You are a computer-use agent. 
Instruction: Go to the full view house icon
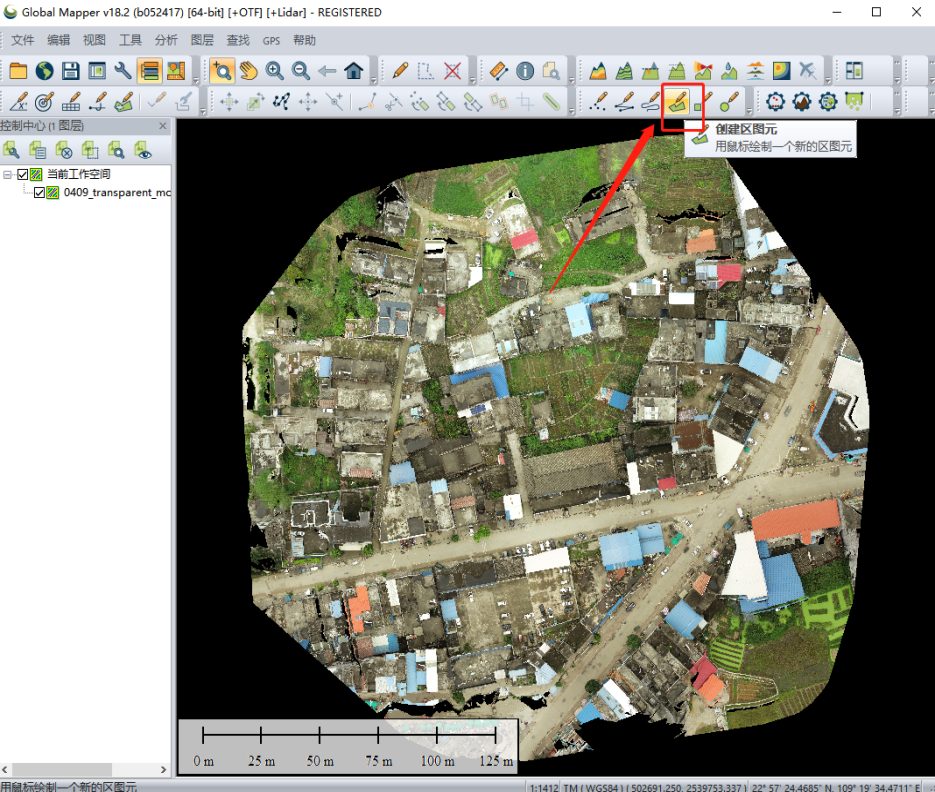(354, 71)
